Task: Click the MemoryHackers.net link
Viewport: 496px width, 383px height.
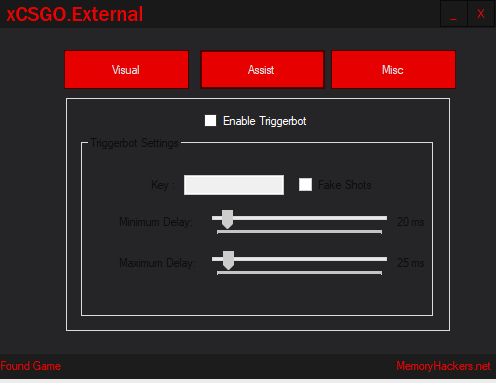Action: [x=443, y=366]
